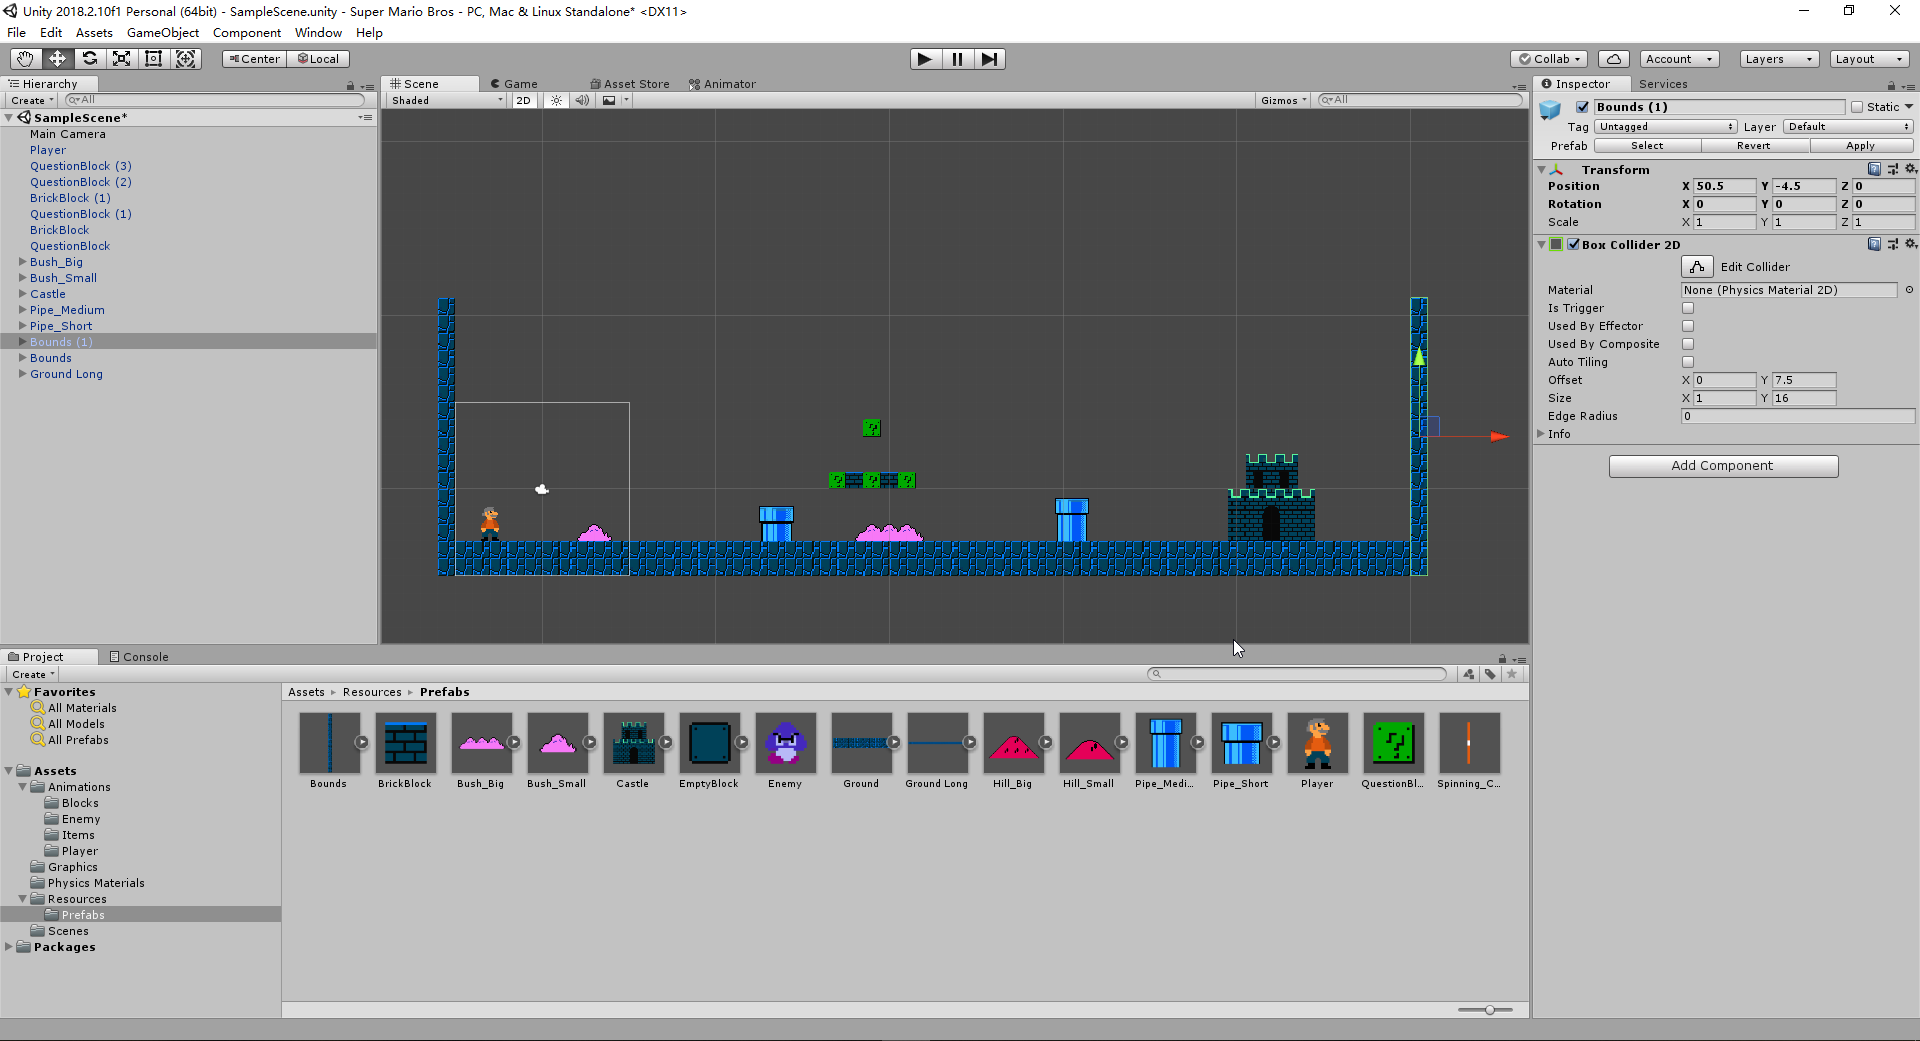This screenshot has height=1041, width=1920.
Task: Expand the Packages folder
Action: point(9,947)
